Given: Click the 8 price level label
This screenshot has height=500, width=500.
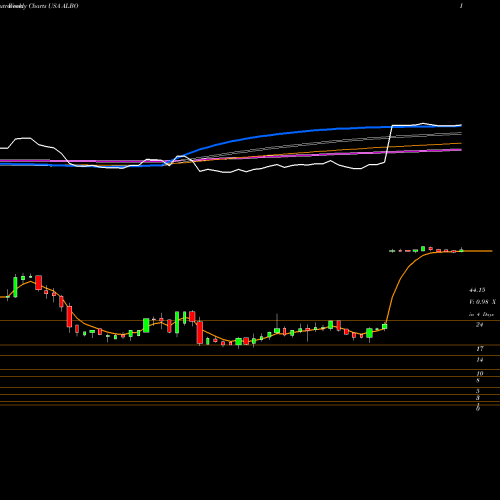Looking at the screenshot, I should tap(478, 381).
